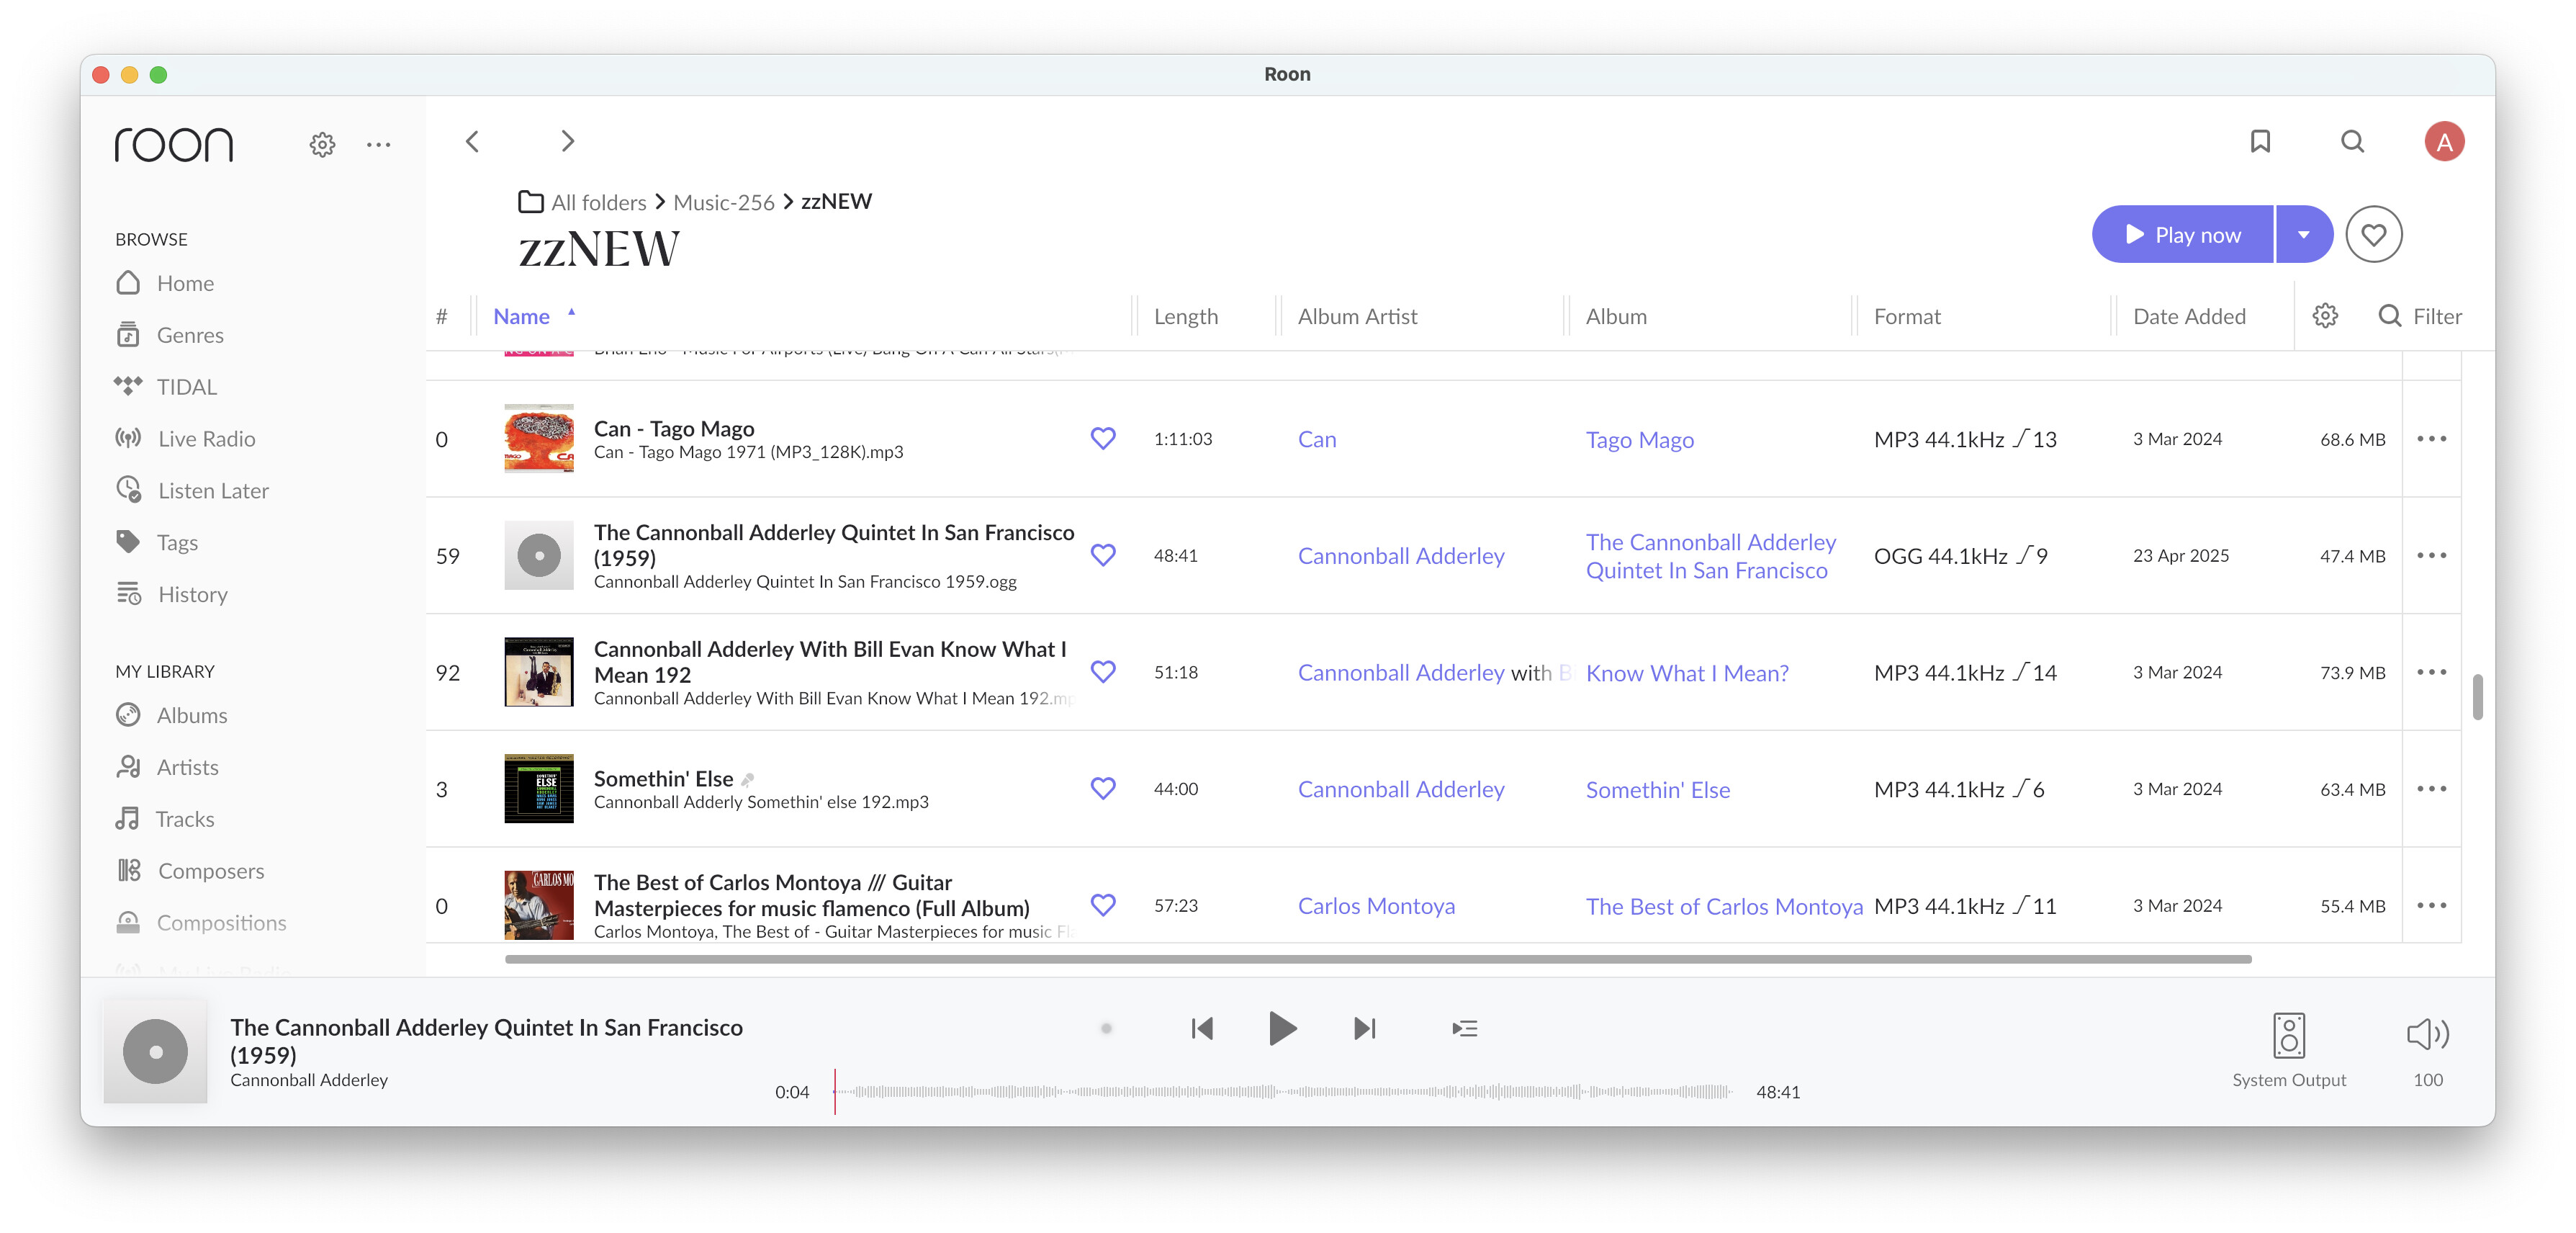The height and width of the screenshot is (1233, 2576).
Task: Open the profile avatar A
Action: click(x=2444, y=141)
